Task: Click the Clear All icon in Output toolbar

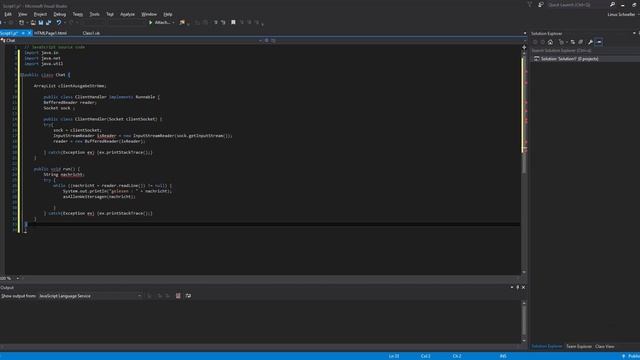Action: (178, 296)
